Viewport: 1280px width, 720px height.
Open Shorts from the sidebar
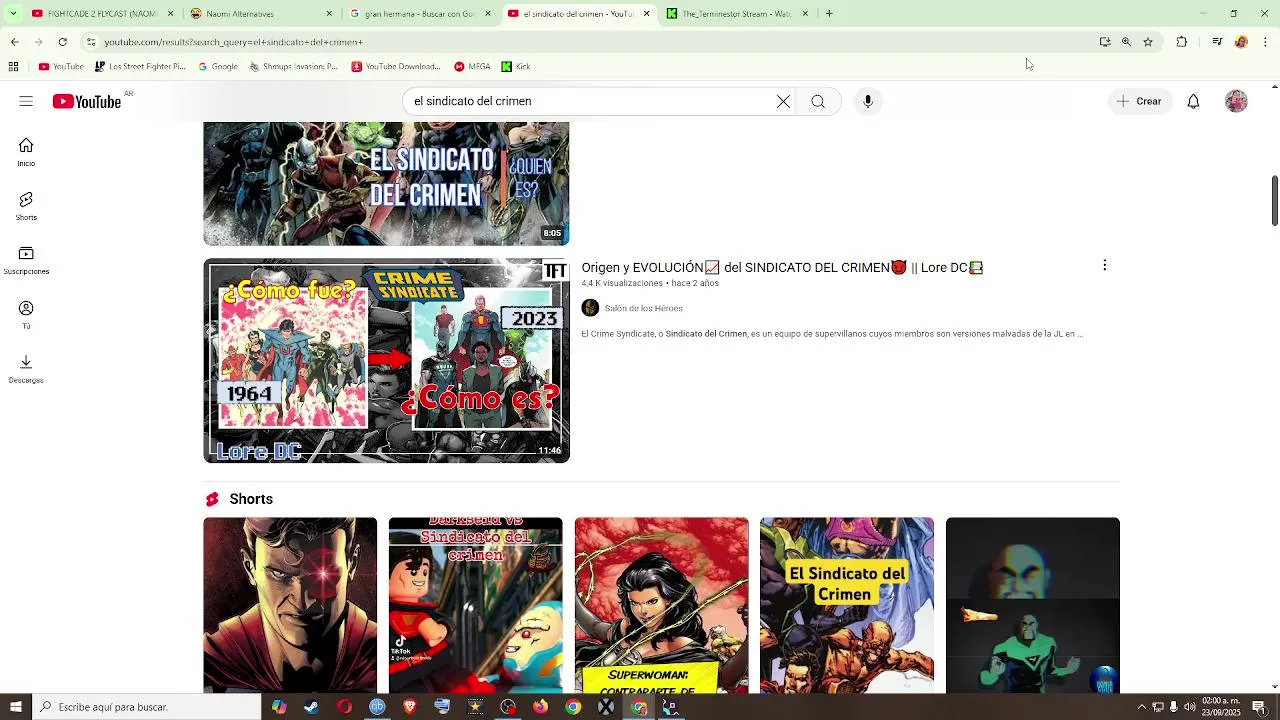[x=26, y=207]
